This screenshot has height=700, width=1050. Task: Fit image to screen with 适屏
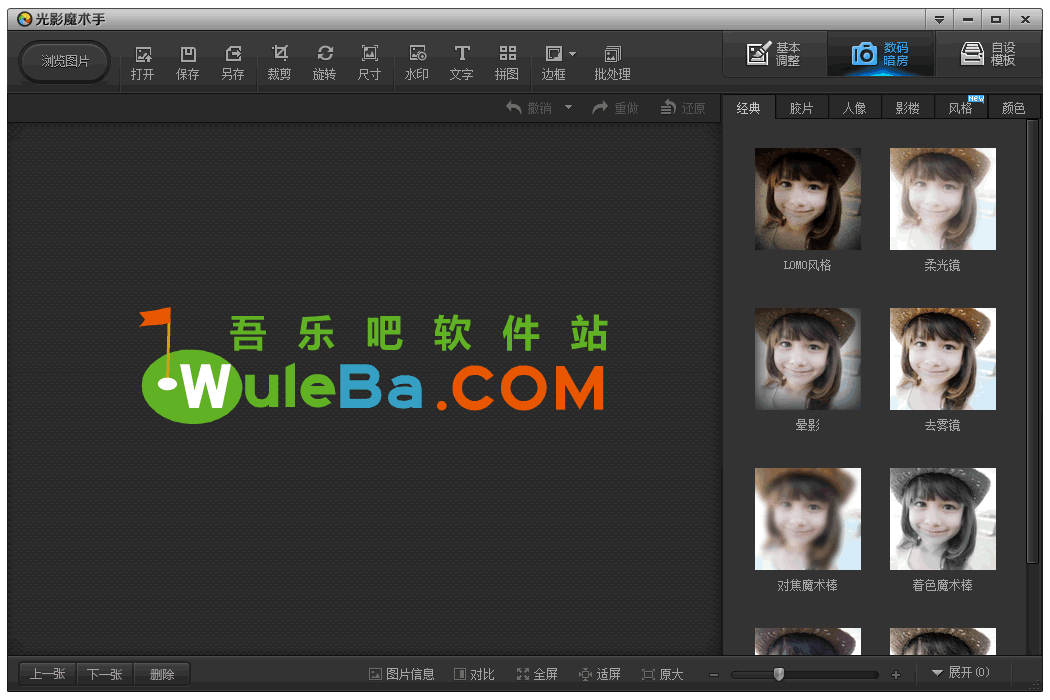click(x=600, y=674)
